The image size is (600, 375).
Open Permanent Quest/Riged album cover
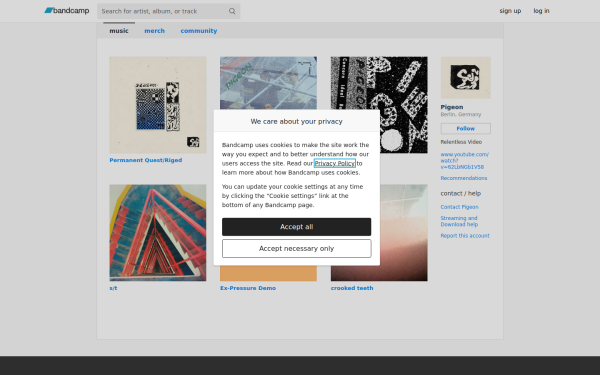pyautogui.click(x=158, y=105)
